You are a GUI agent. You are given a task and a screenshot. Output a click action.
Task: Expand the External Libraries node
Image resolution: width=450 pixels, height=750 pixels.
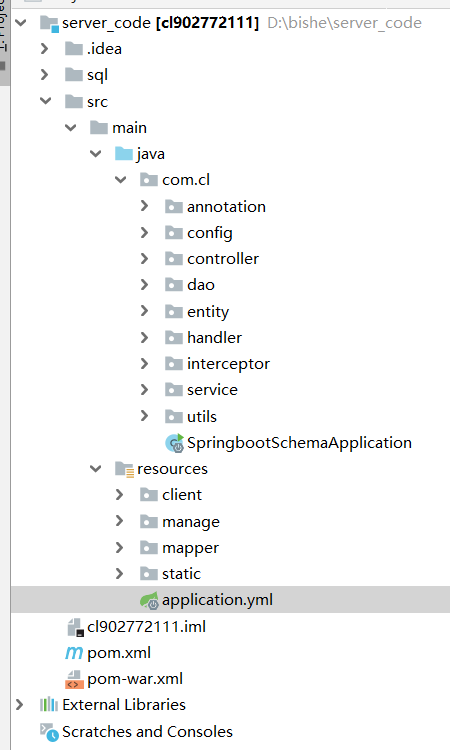[x=19, y=705]
